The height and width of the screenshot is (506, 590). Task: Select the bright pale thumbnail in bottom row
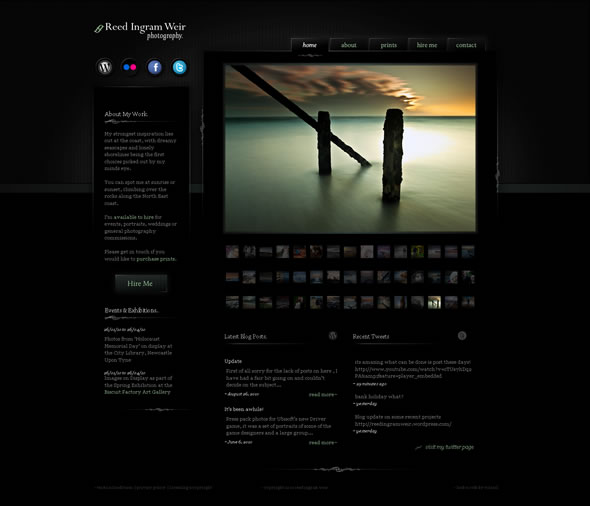[434, 302]
